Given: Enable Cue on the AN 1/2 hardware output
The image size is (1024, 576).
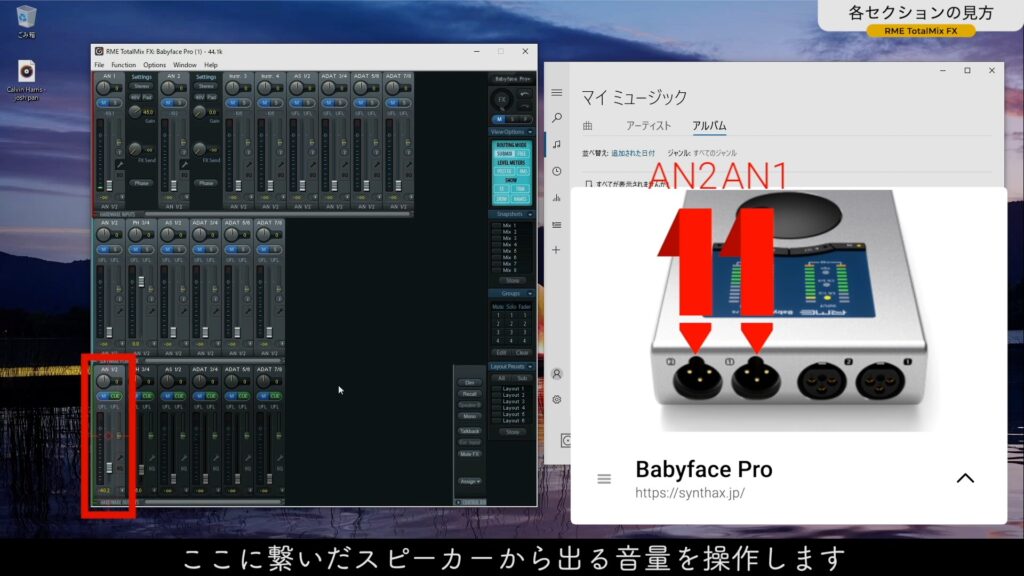Looking at the screenshot, I should click(x=115, y=396).
